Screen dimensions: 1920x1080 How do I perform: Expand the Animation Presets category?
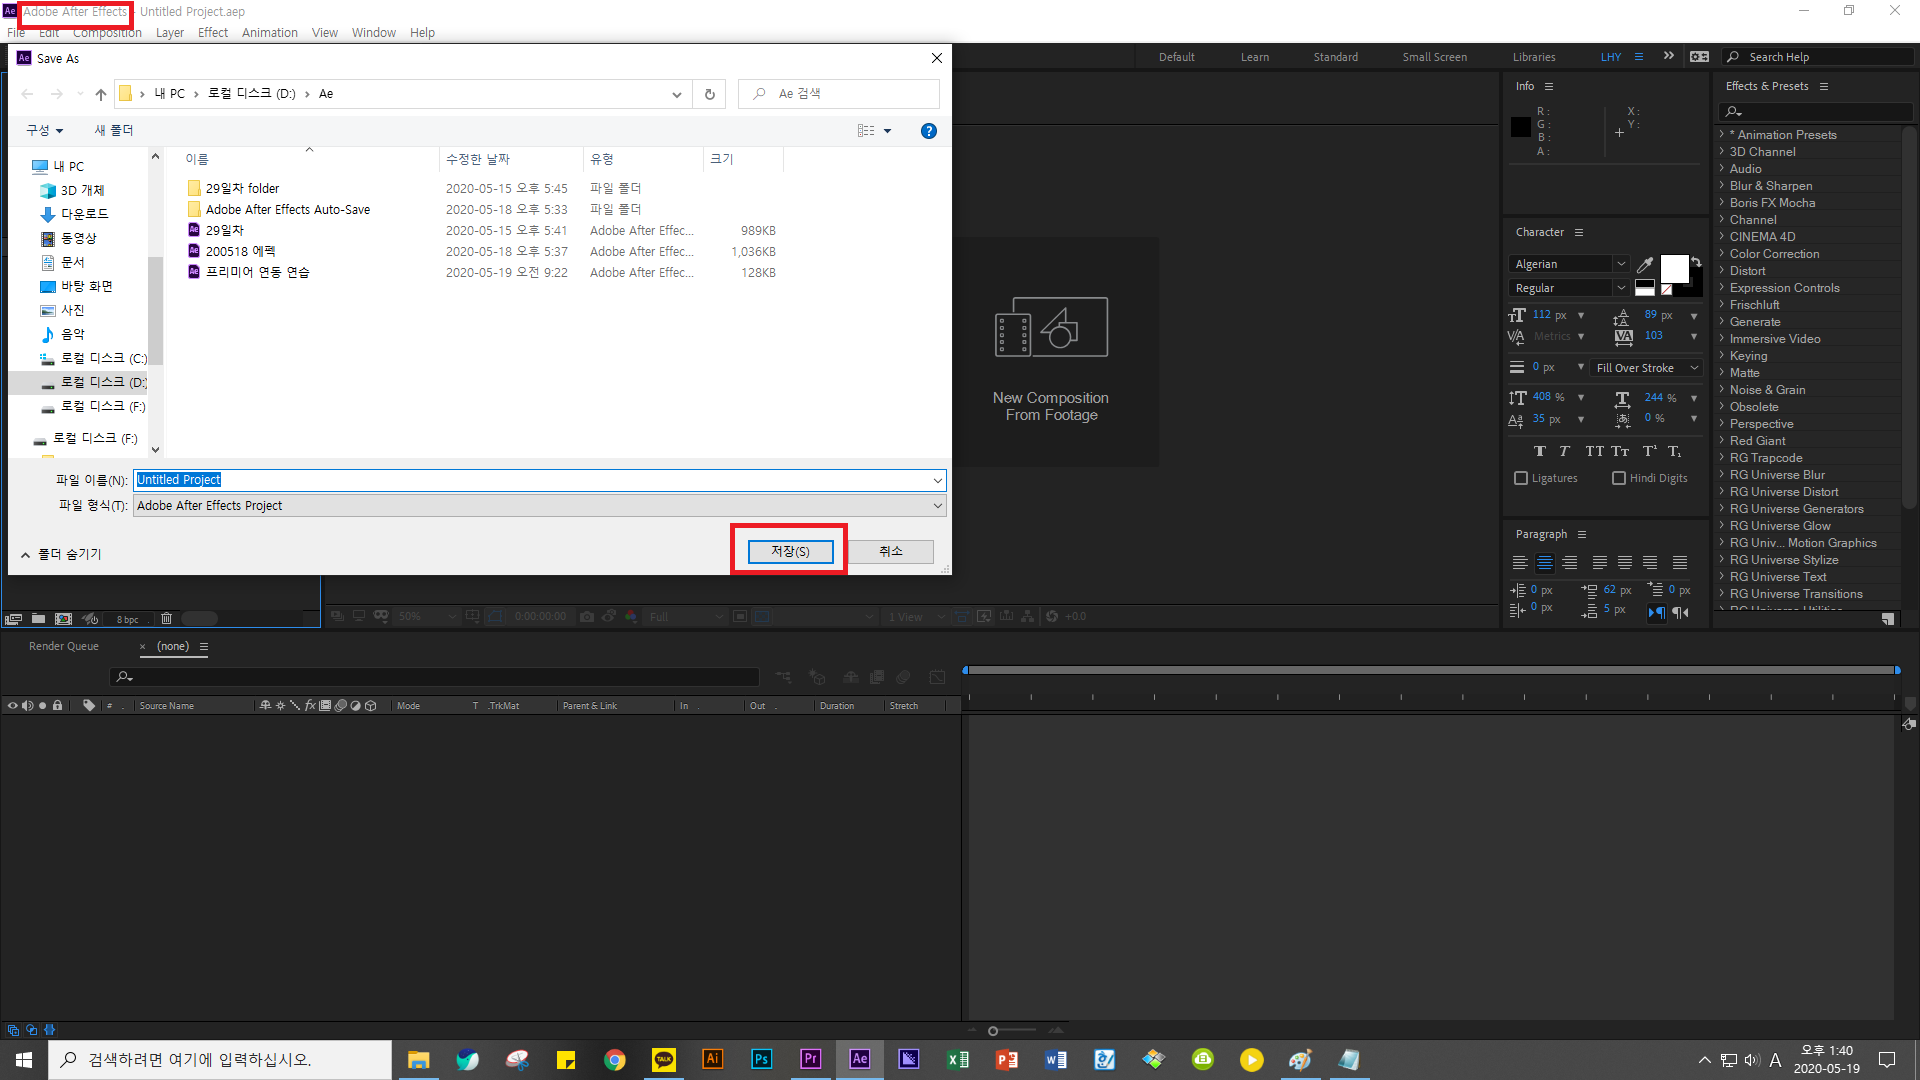click(x=1722, y=134)
